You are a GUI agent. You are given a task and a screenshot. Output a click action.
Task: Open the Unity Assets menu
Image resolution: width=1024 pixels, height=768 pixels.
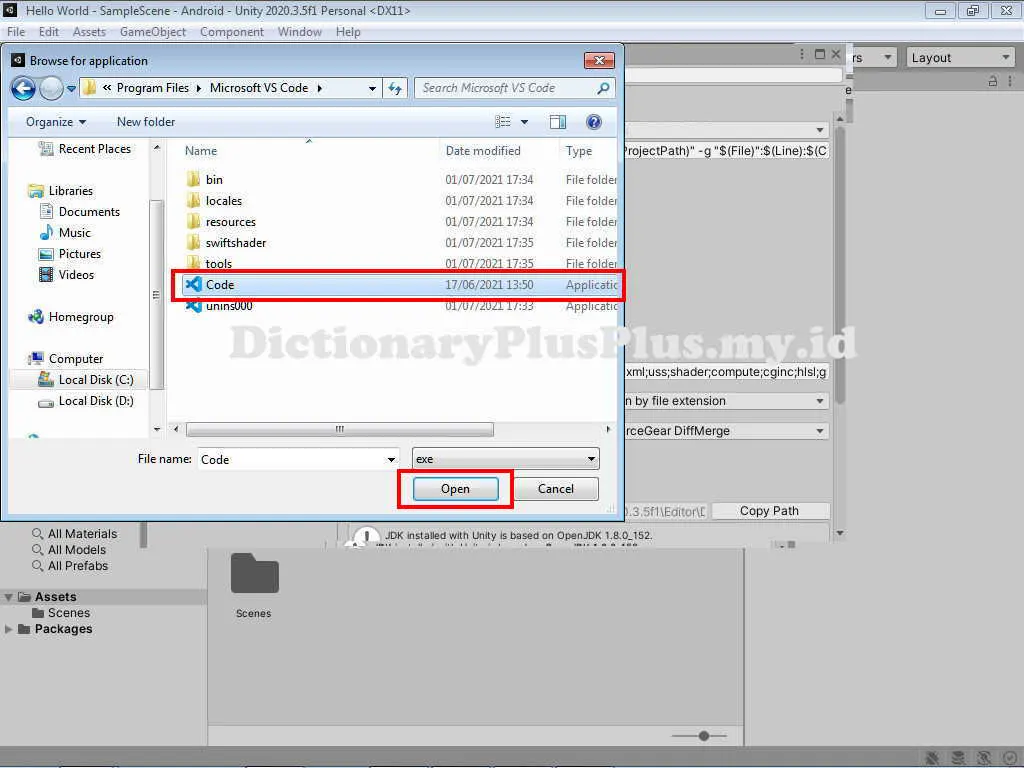click(x=89, y=32)
